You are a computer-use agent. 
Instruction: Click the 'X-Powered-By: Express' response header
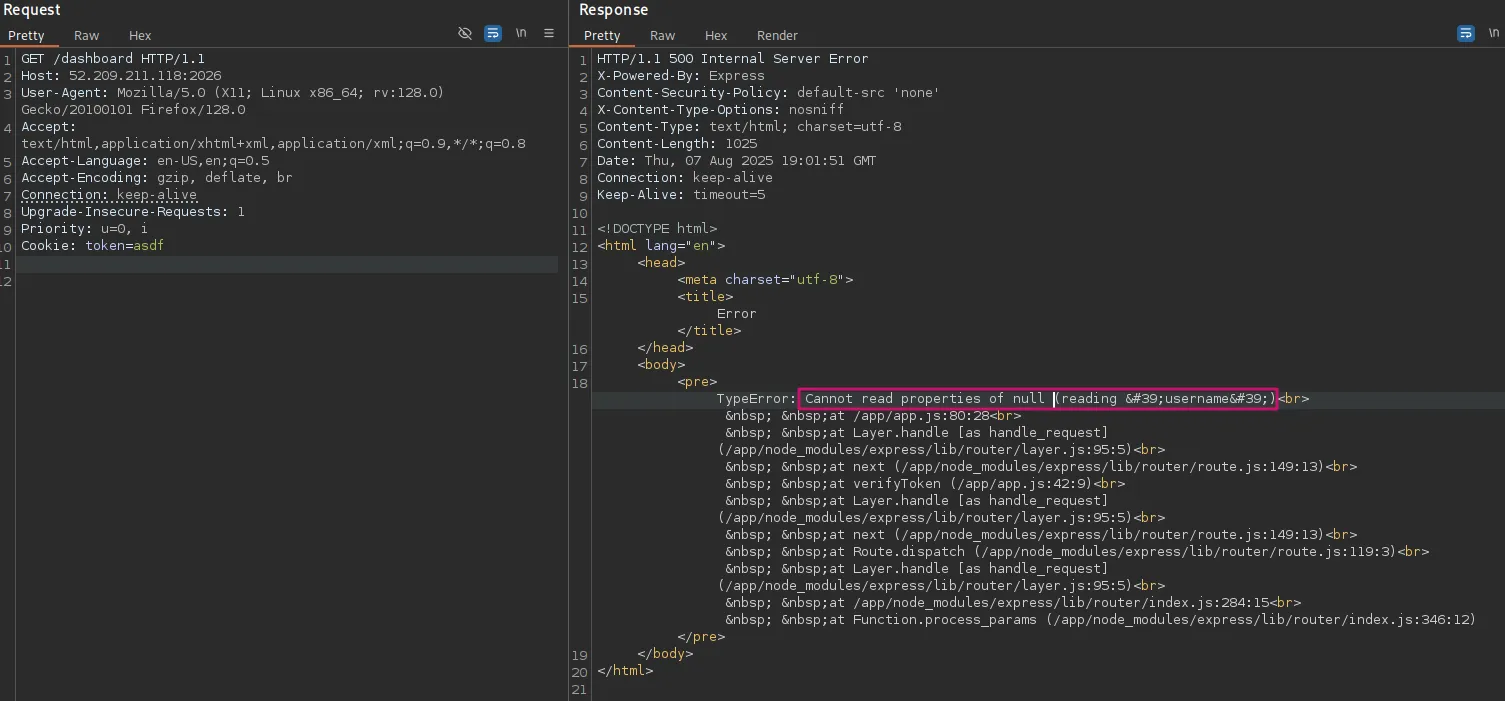(680, 76)
